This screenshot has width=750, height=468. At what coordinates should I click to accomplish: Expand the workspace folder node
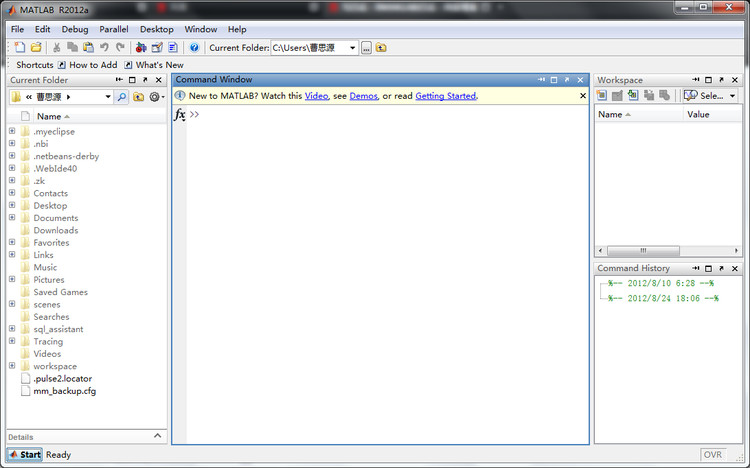coord(12,366)
